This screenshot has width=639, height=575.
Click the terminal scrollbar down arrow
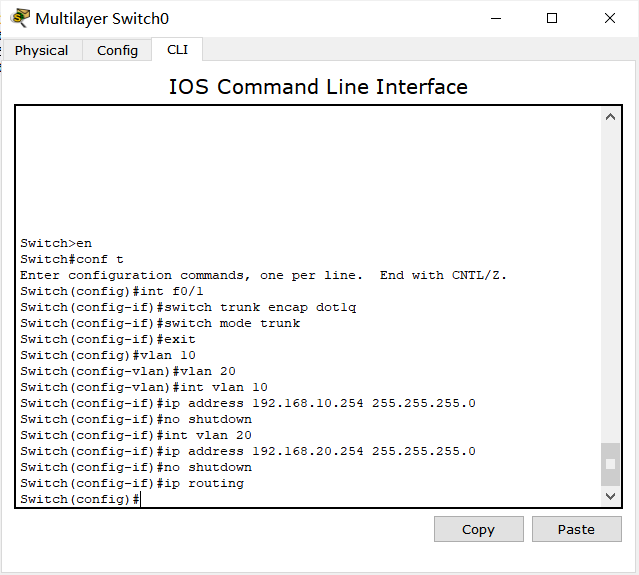[611, 496]
